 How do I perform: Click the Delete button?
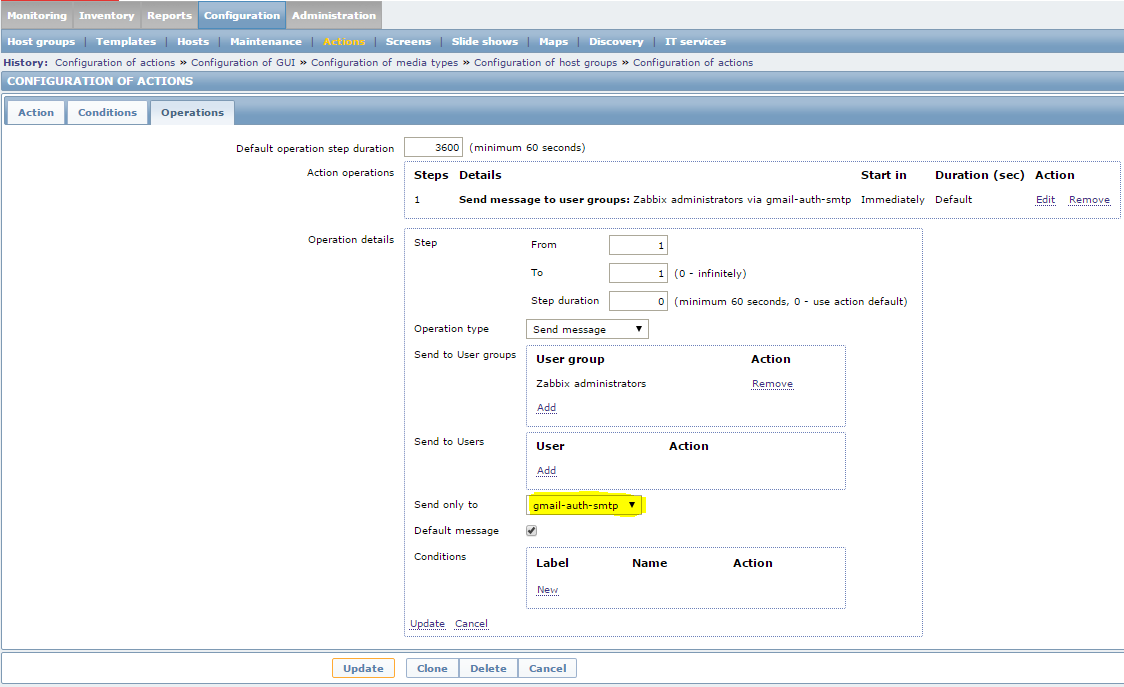[488, 667]
